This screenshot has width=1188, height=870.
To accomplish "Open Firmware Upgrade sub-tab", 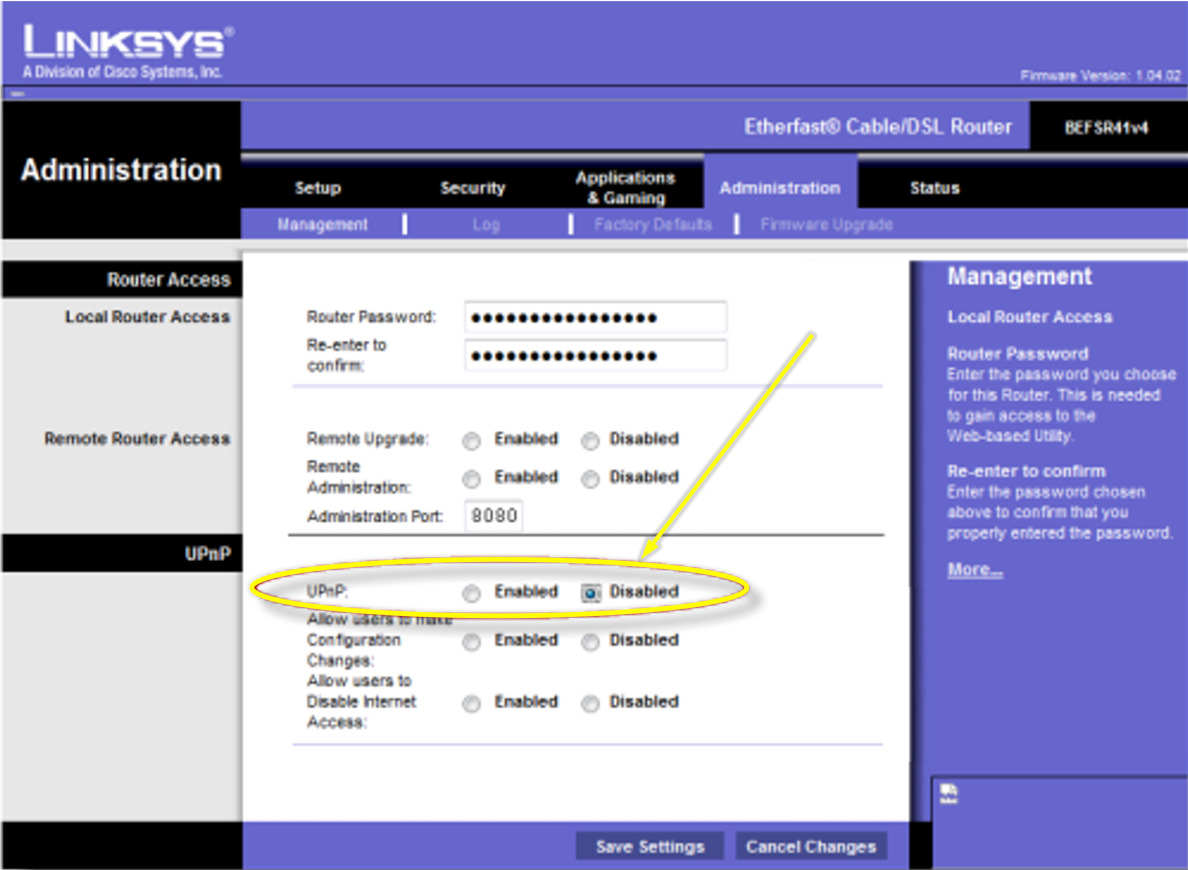I will pos(826,224).
